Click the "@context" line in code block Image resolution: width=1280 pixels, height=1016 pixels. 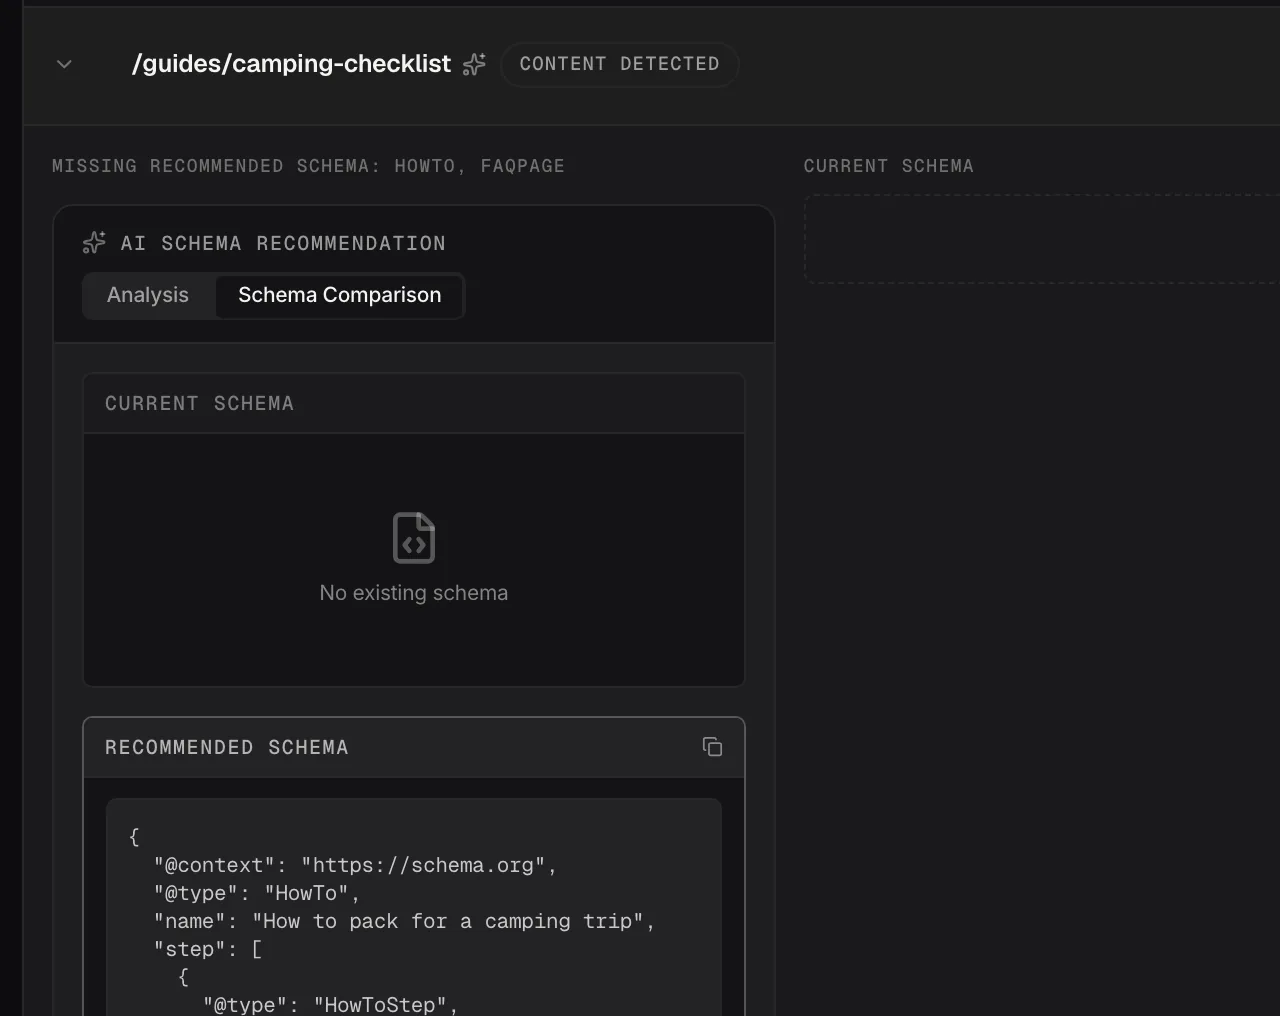(x=355, y=865)
